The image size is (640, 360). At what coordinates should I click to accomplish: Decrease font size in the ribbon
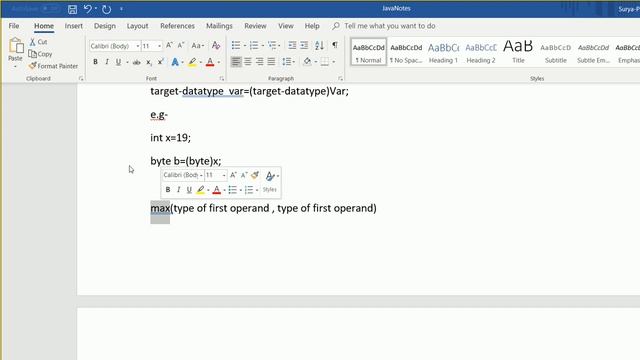[x=181, y=45]
